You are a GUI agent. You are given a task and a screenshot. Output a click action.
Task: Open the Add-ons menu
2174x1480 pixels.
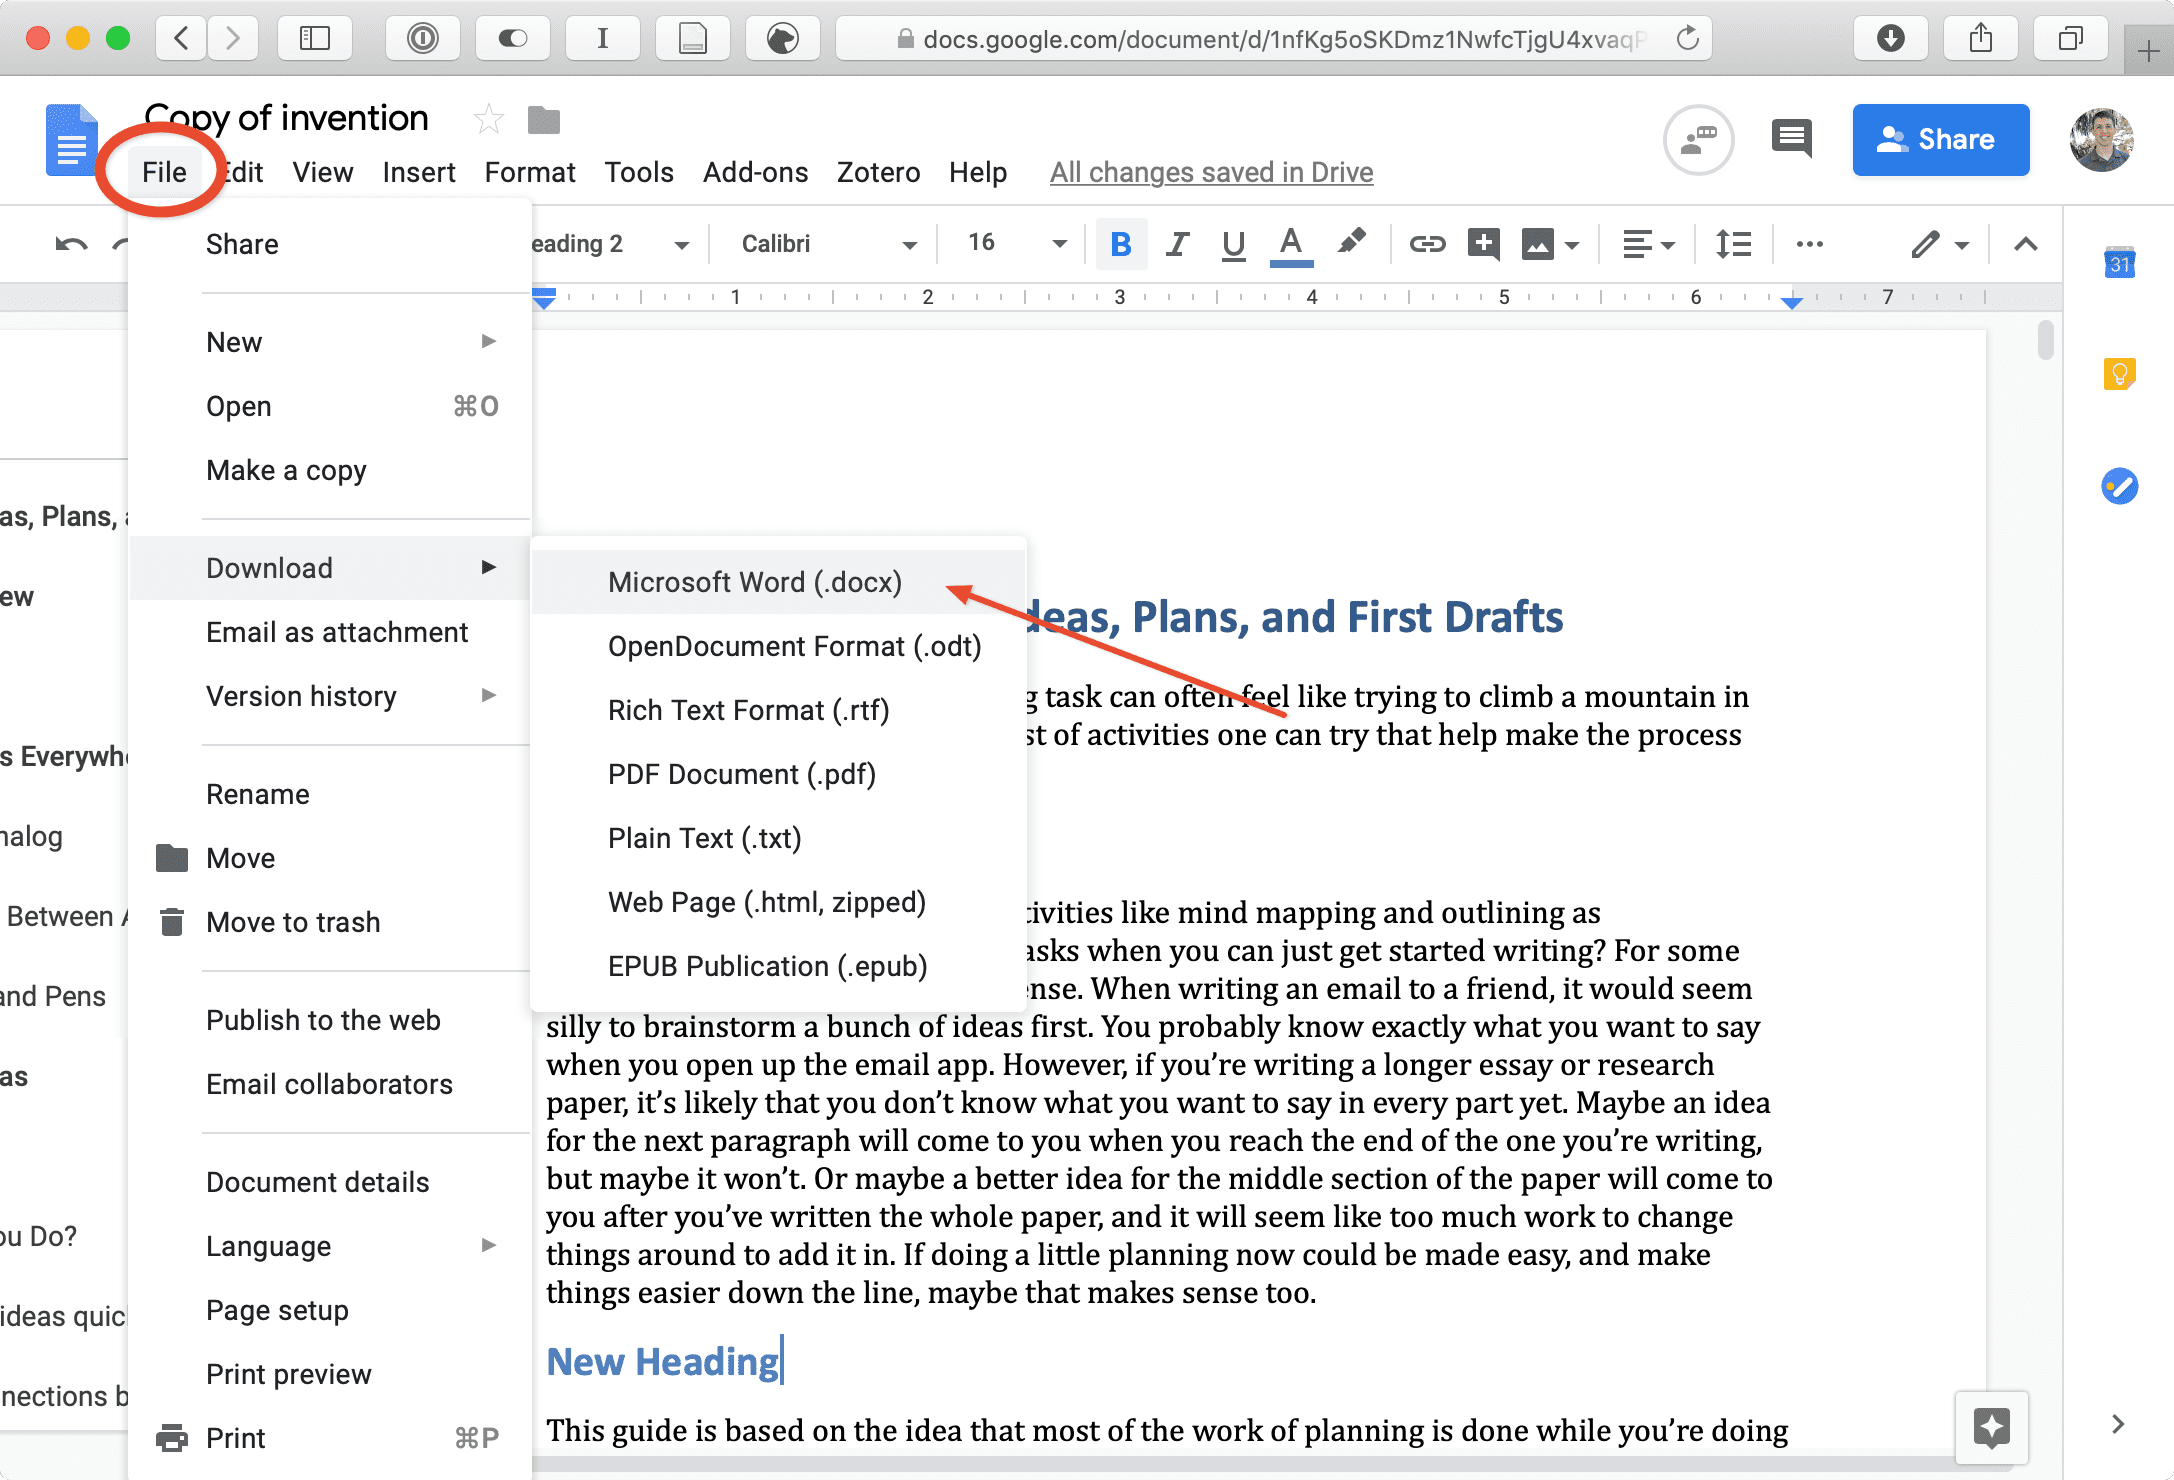[x=755, y=172]
